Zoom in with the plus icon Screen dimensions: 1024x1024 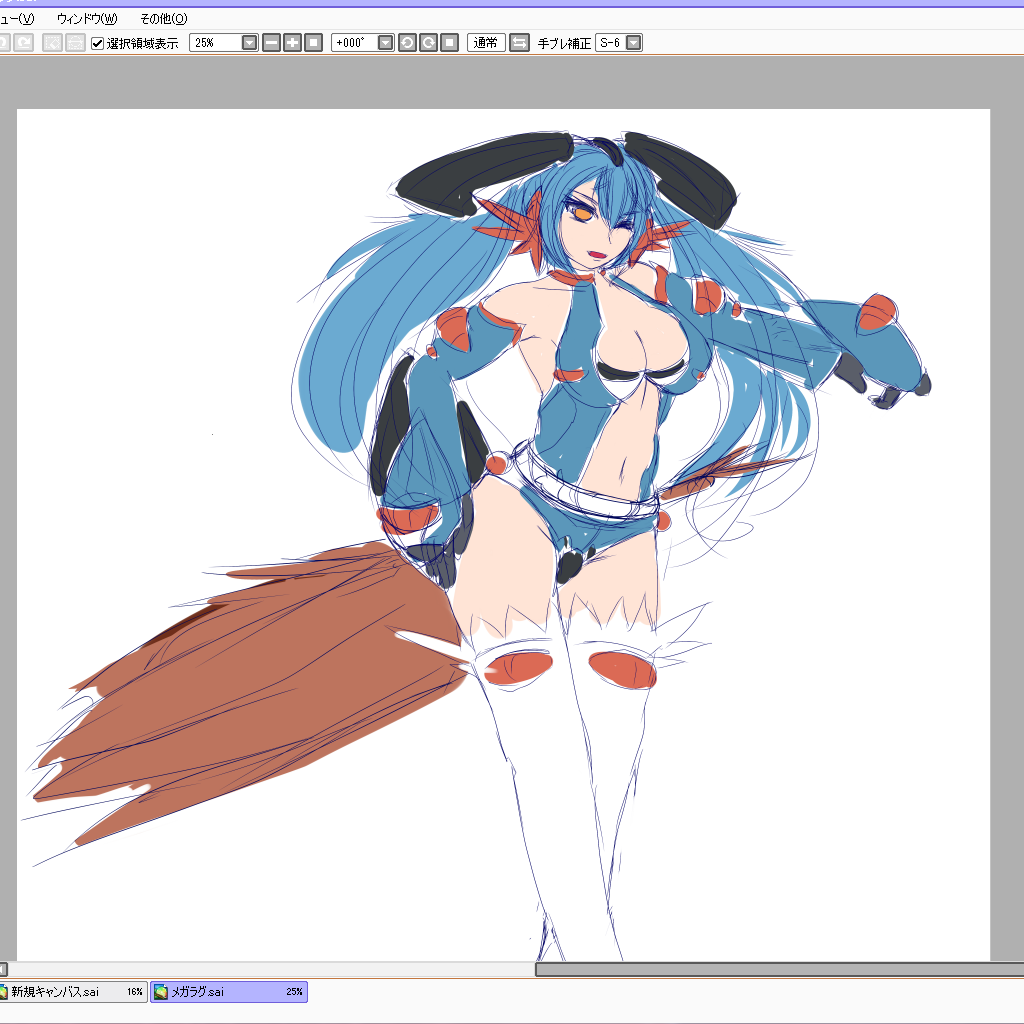(x=293, y=43)
